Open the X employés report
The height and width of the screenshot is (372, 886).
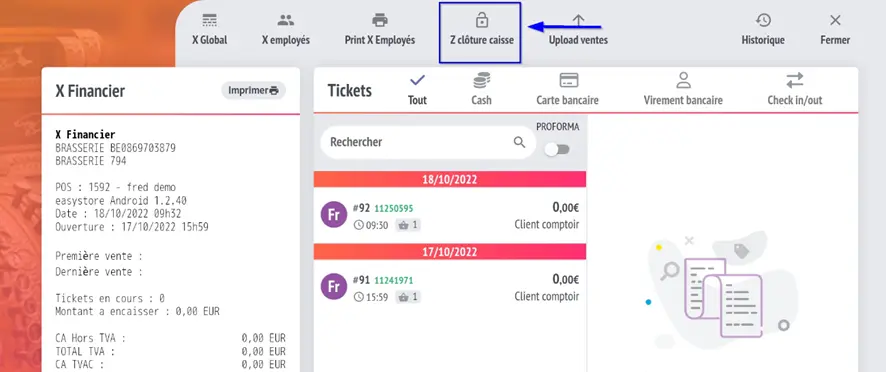(286, 30)
